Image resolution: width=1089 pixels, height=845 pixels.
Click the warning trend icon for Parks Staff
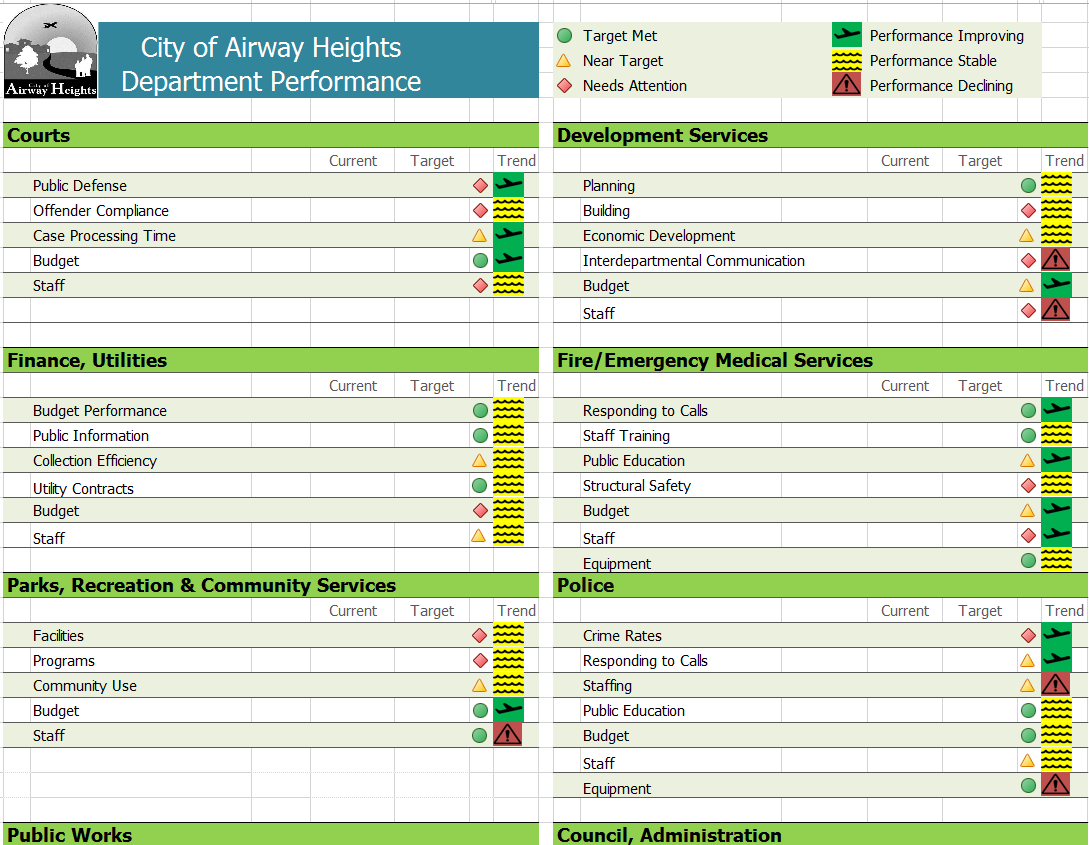(508, 735)
